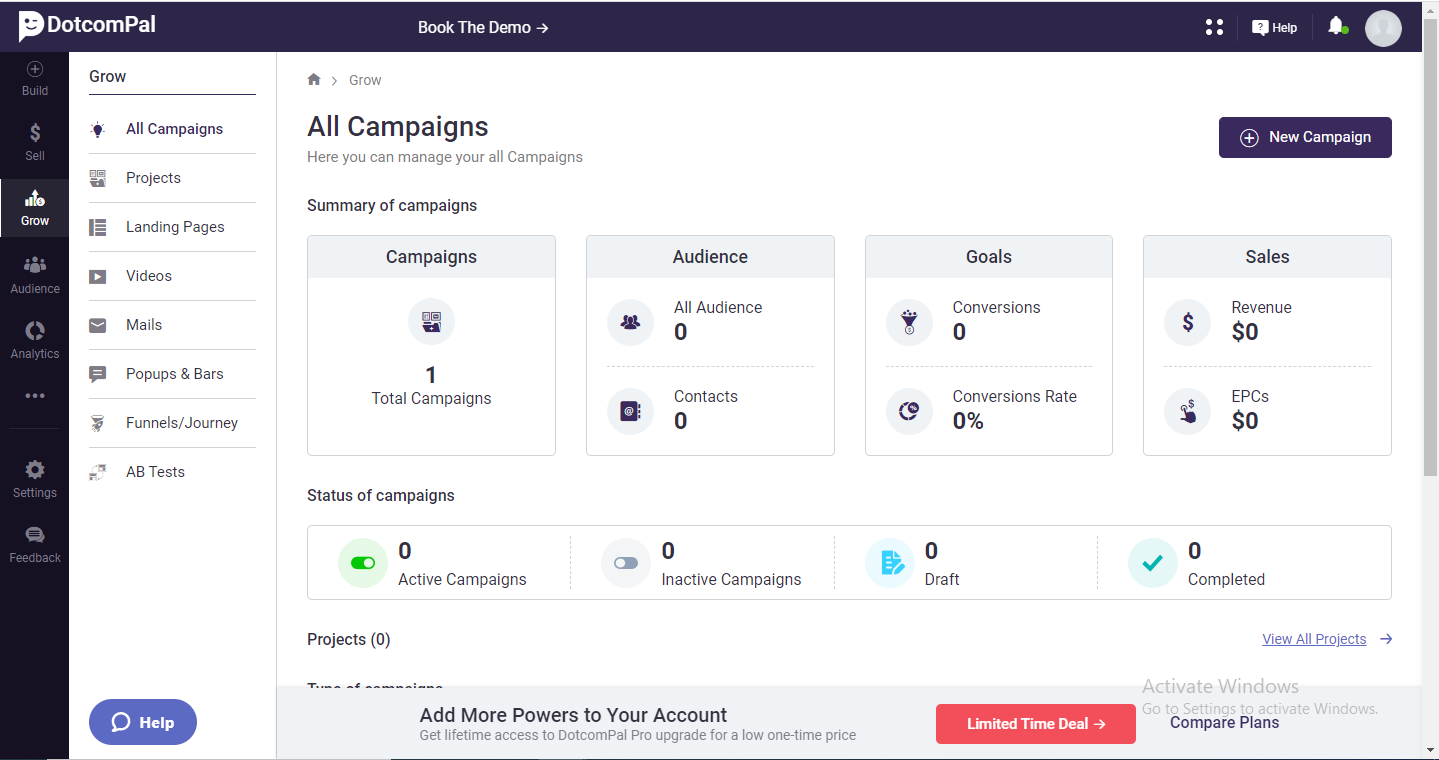Open the apps grid icon in header
The width and height of the screenshot is (1439, 760).
click(x=1215, y=27)
